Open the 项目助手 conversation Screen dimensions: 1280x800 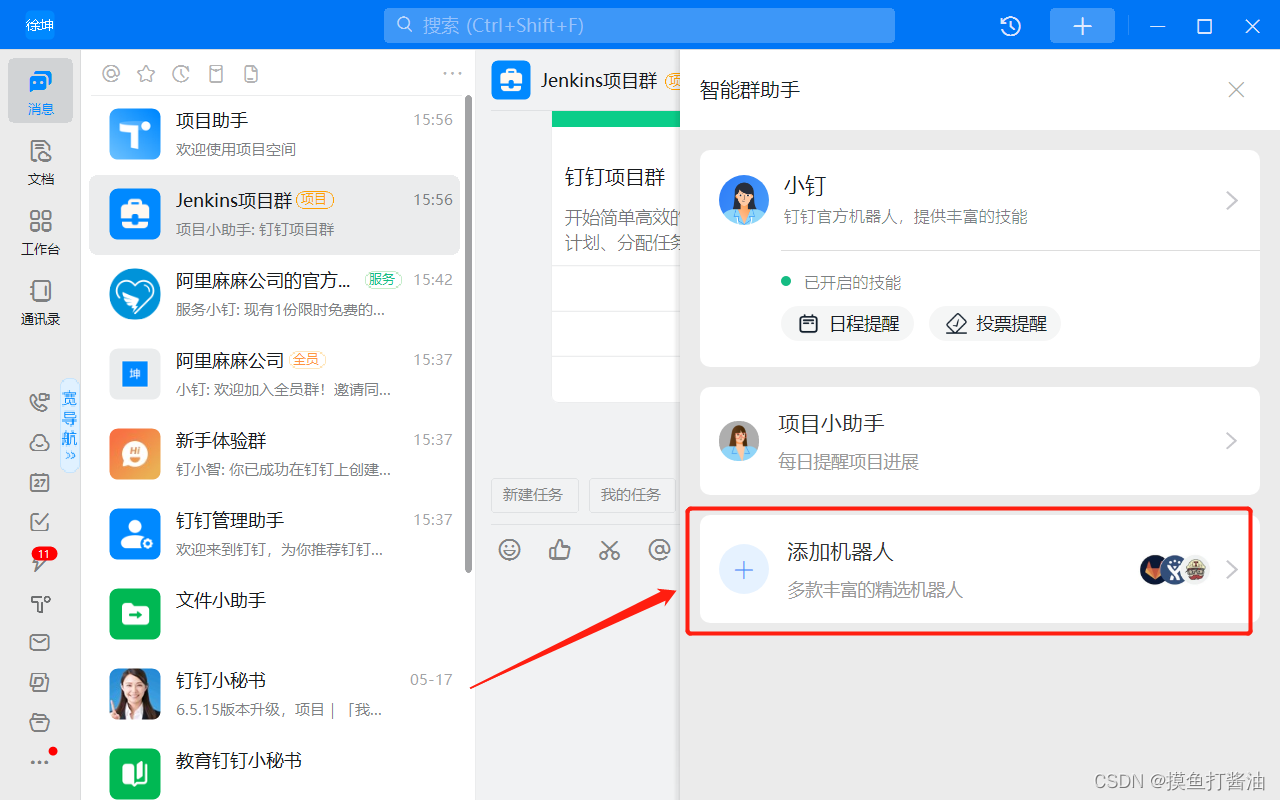click(274, 135)
